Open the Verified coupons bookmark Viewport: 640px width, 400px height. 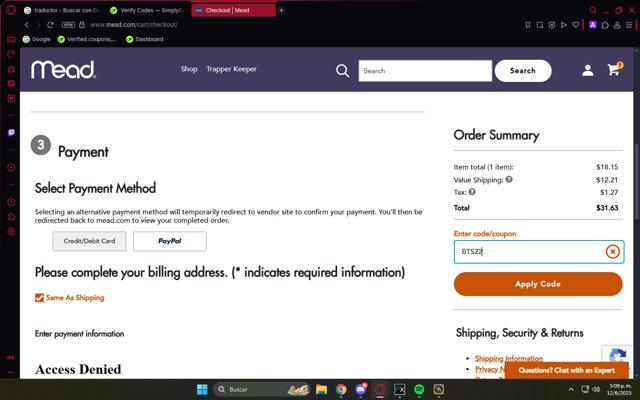coord(87,39)
